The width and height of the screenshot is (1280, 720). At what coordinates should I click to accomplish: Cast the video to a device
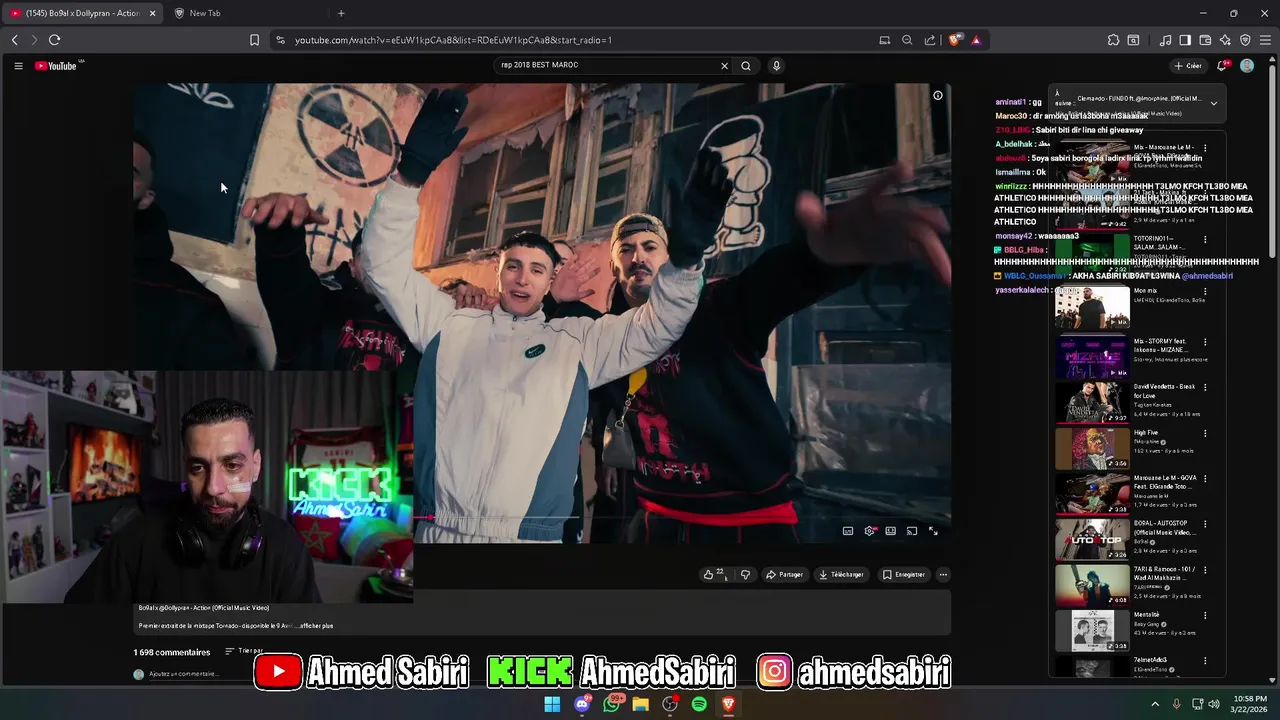coord(912,531)
